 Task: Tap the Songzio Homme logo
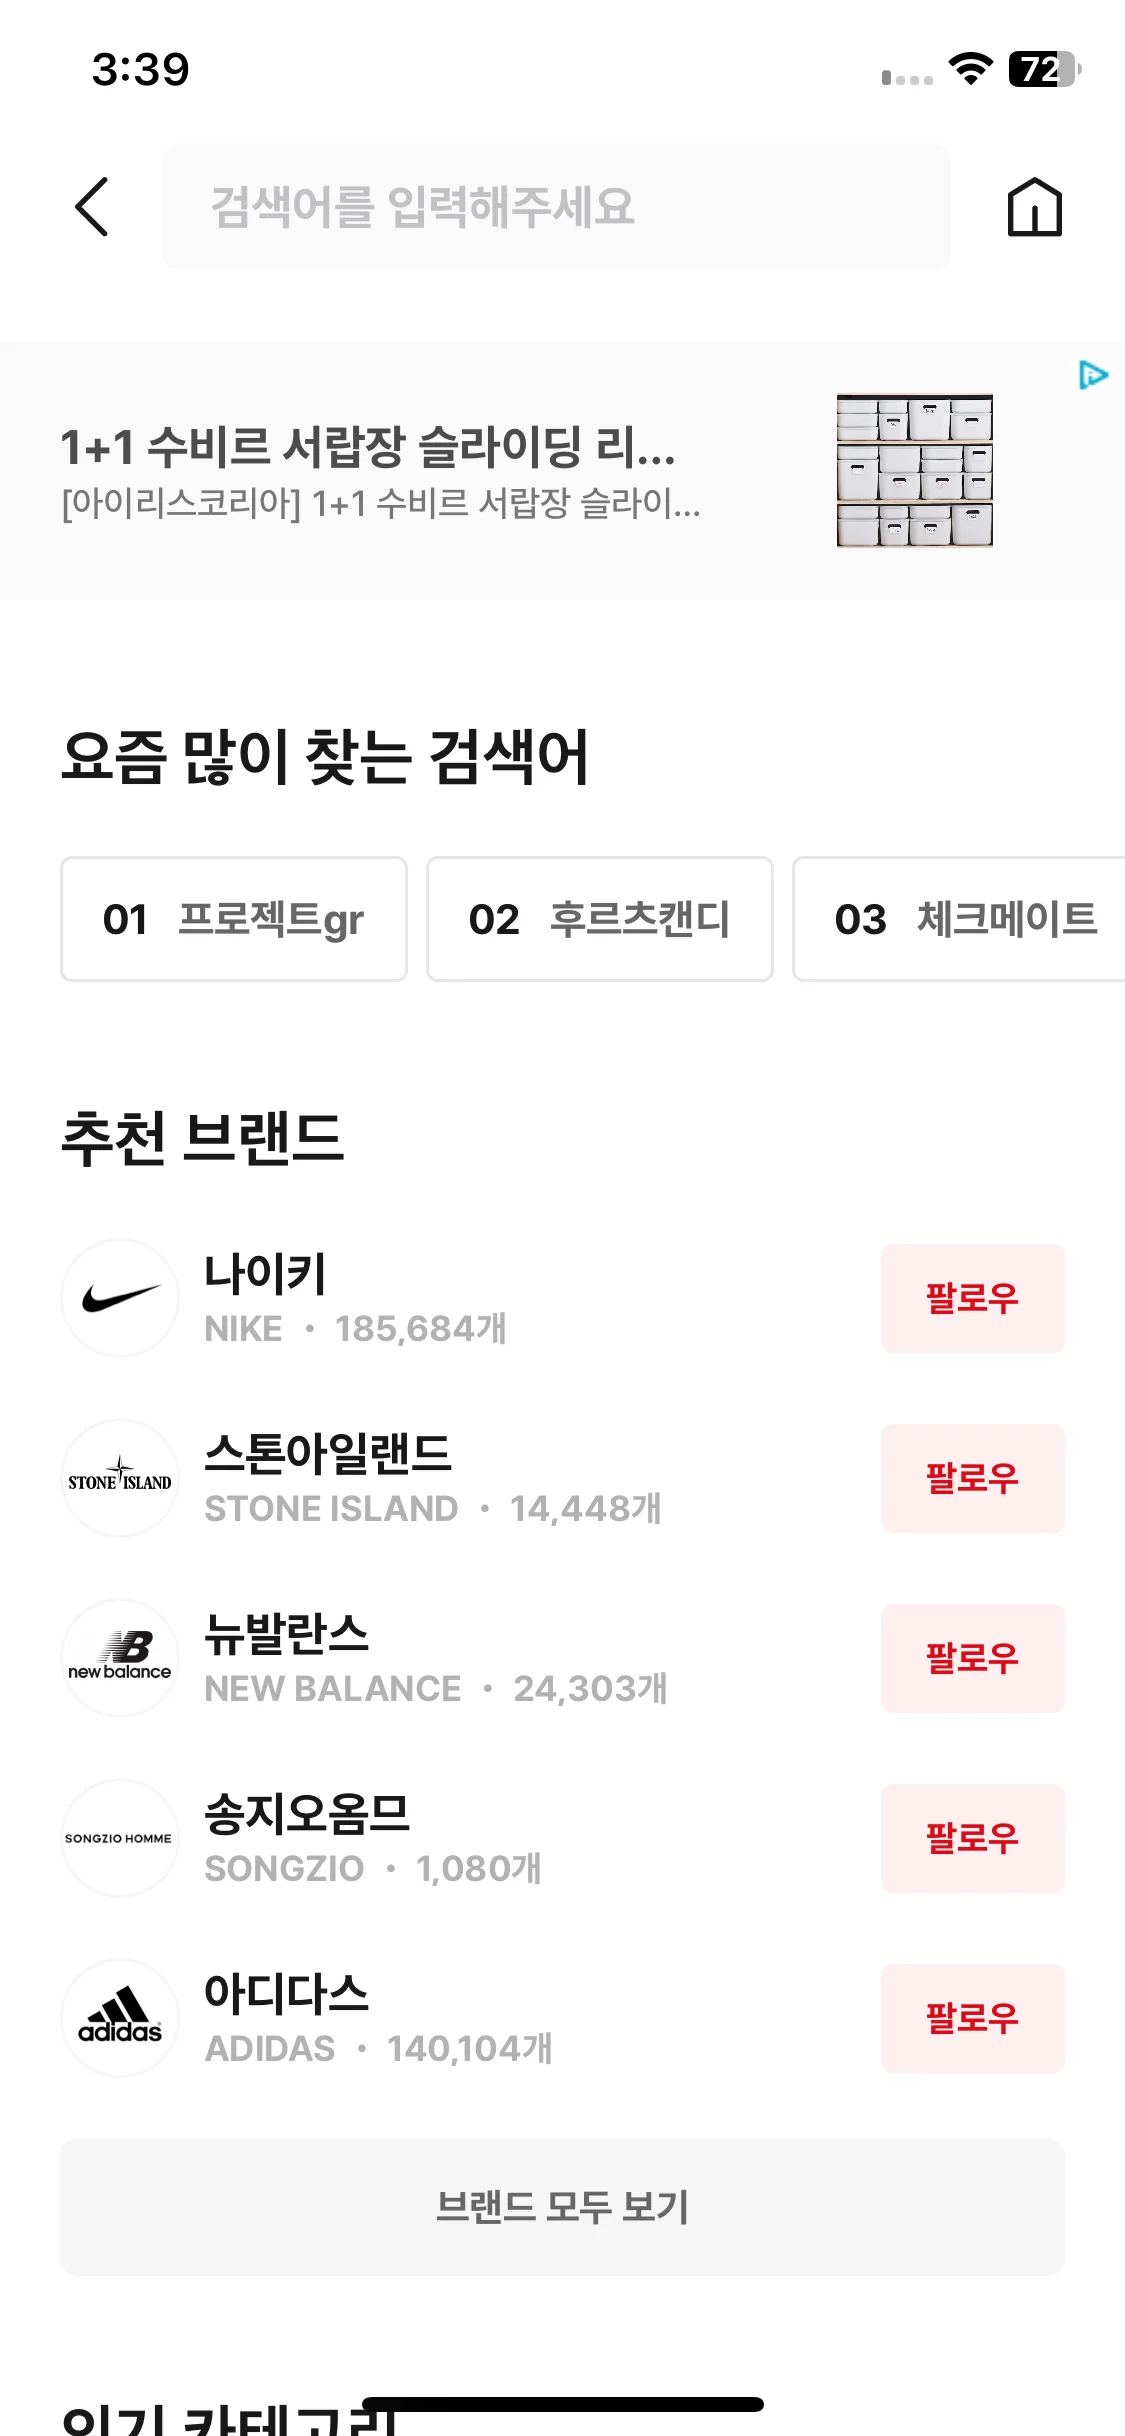coord(120,1838)
